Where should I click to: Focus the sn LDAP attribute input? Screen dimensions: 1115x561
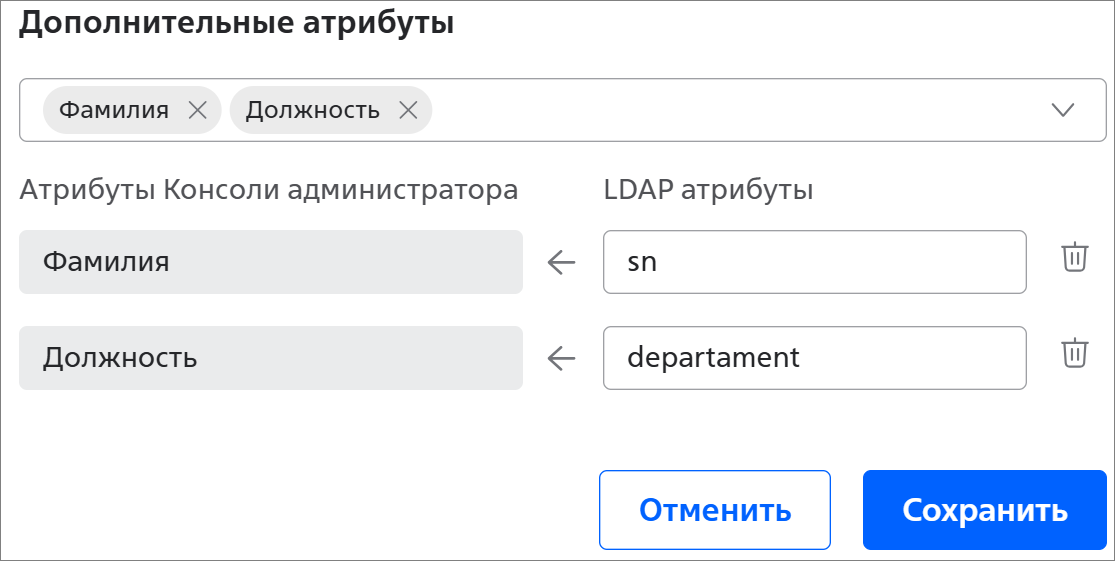(814, 263)
